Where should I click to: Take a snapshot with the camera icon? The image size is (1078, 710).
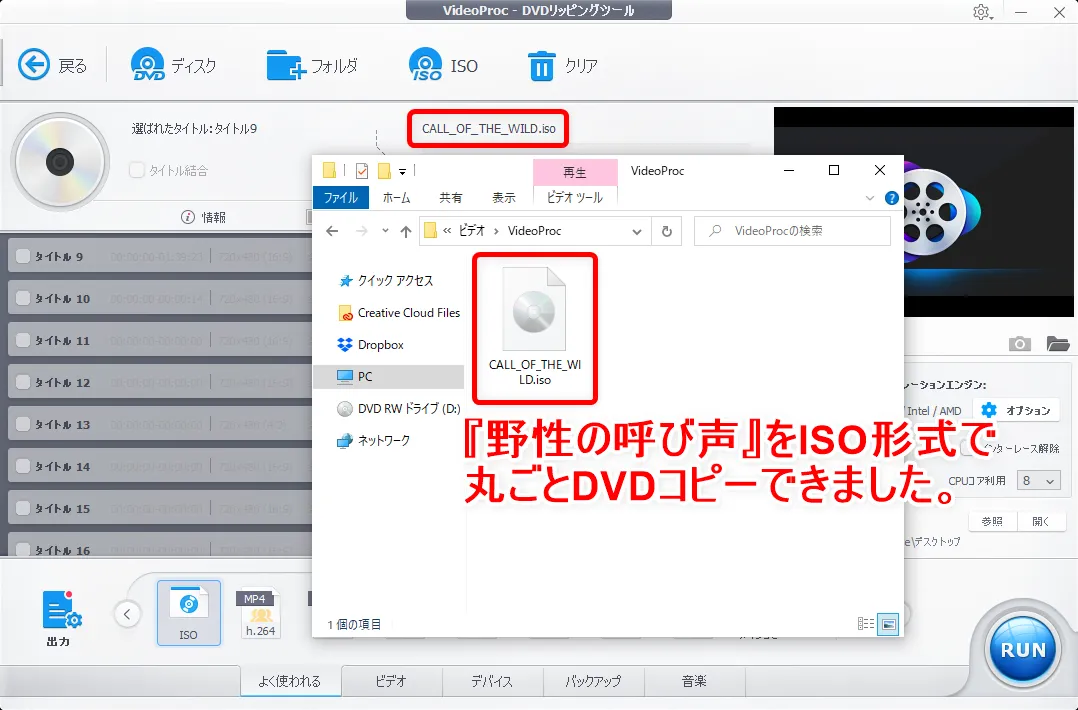pos(1019,344)
